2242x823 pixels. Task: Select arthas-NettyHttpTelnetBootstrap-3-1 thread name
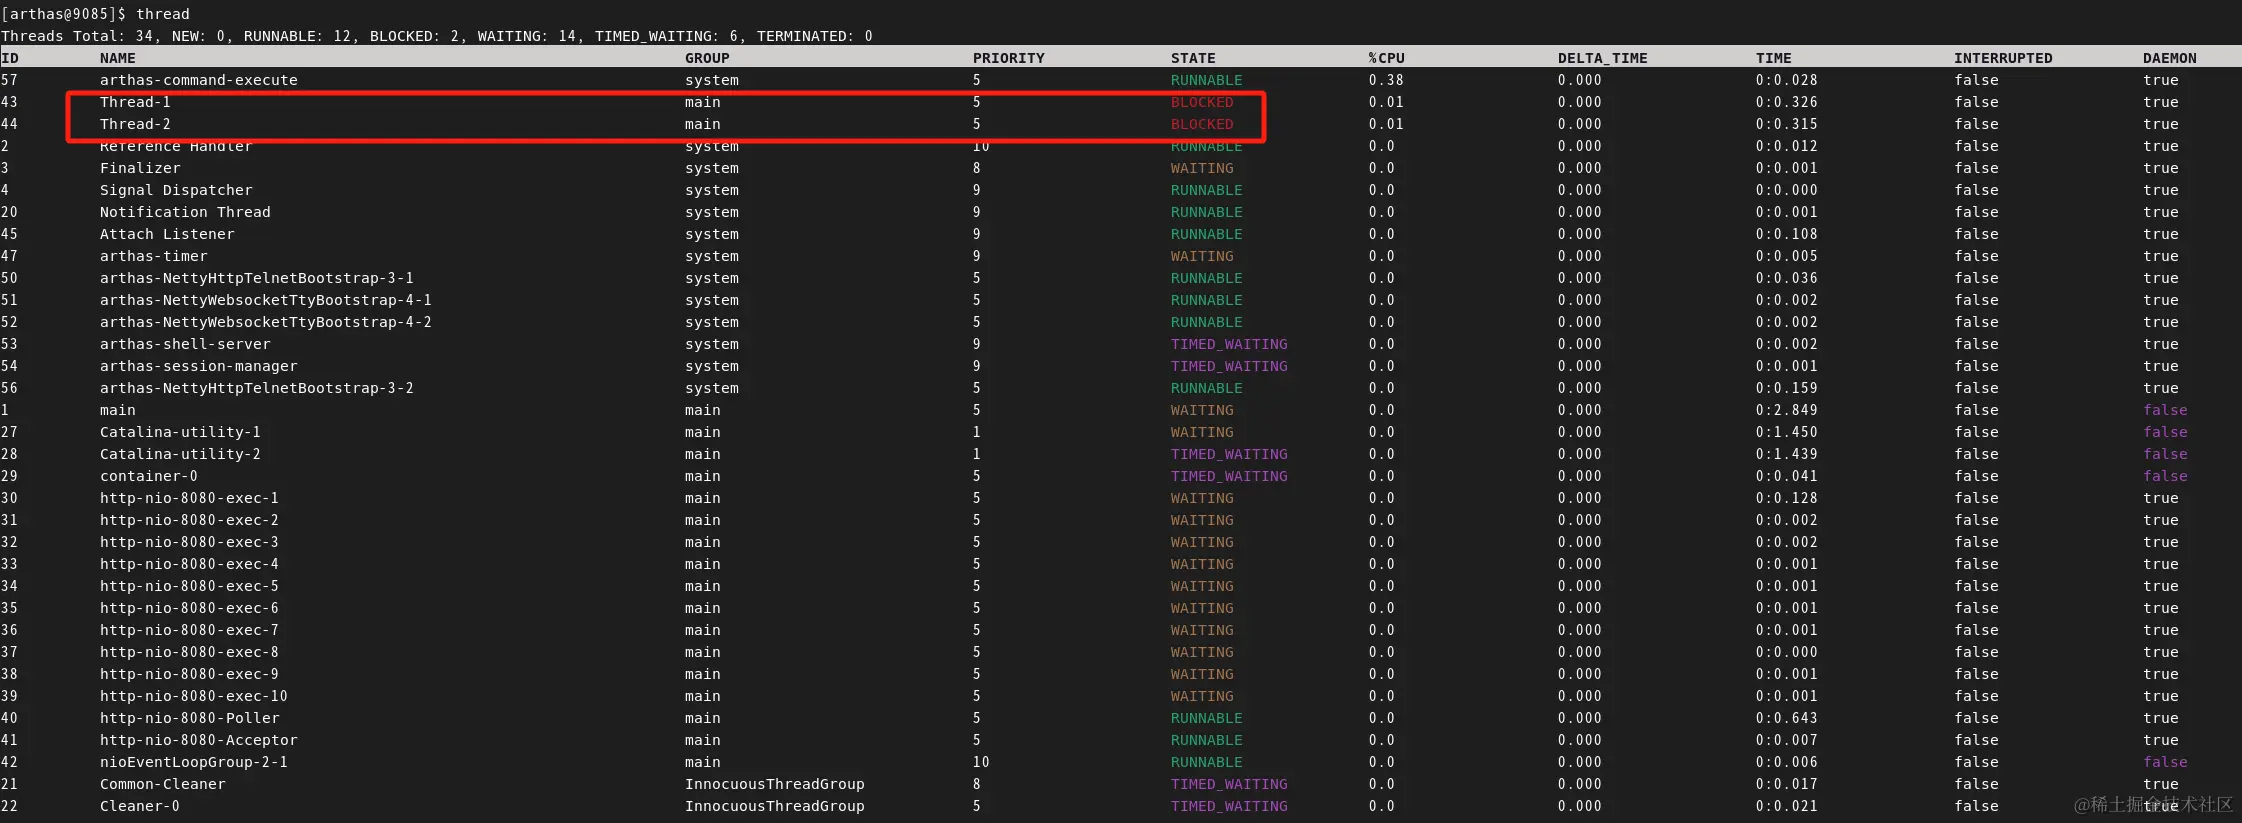coord(257,278)
